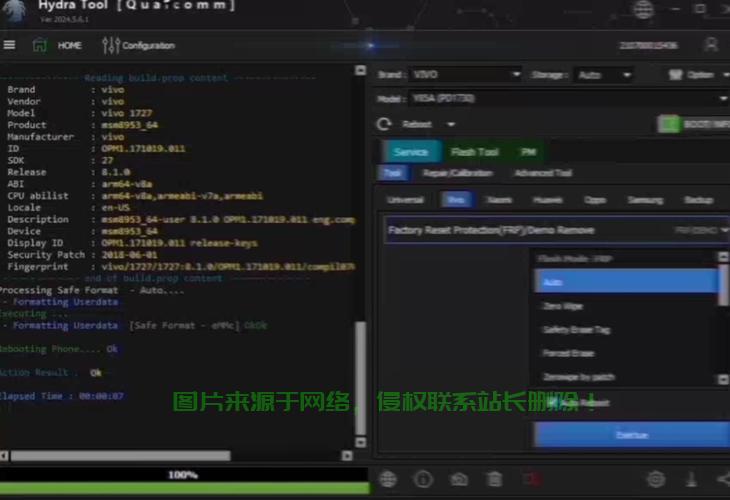
Task: Select the Vivo brand tab
Action: pos(456,200)
